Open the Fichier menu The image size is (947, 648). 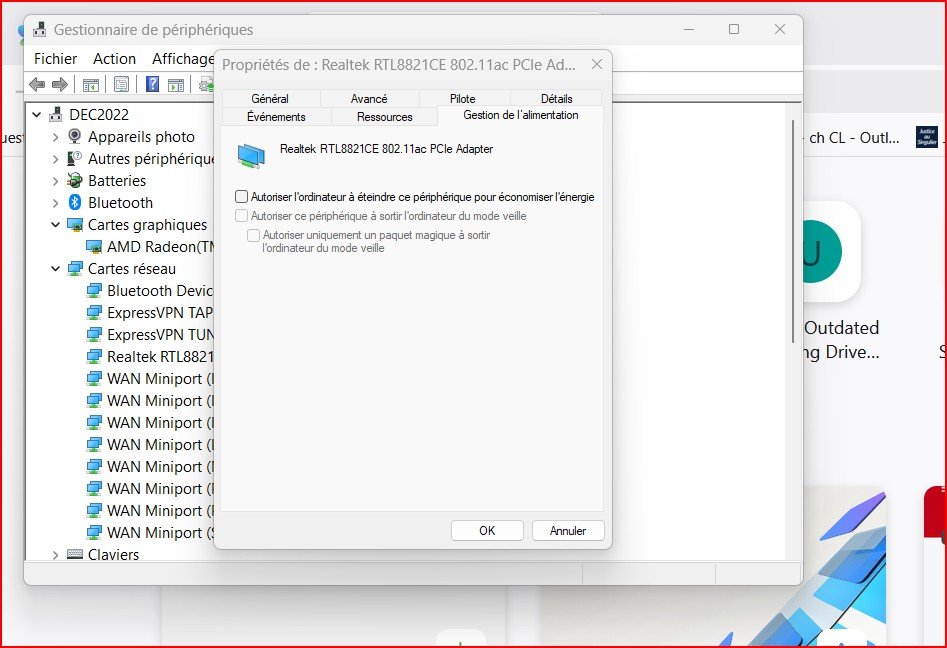pyautogui.click(x=55, y=59)
